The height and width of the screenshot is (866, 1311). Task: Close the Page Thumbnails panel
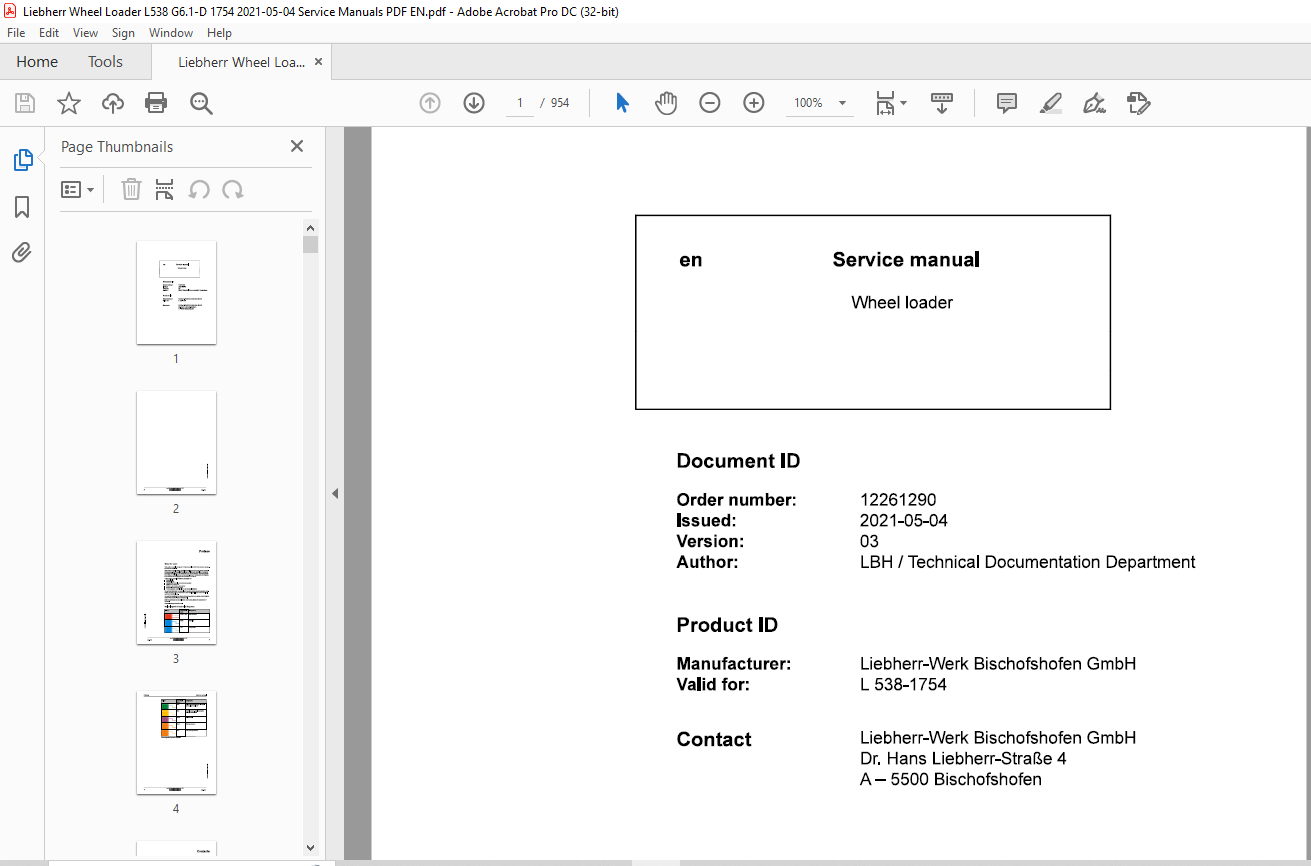point(297,146)
